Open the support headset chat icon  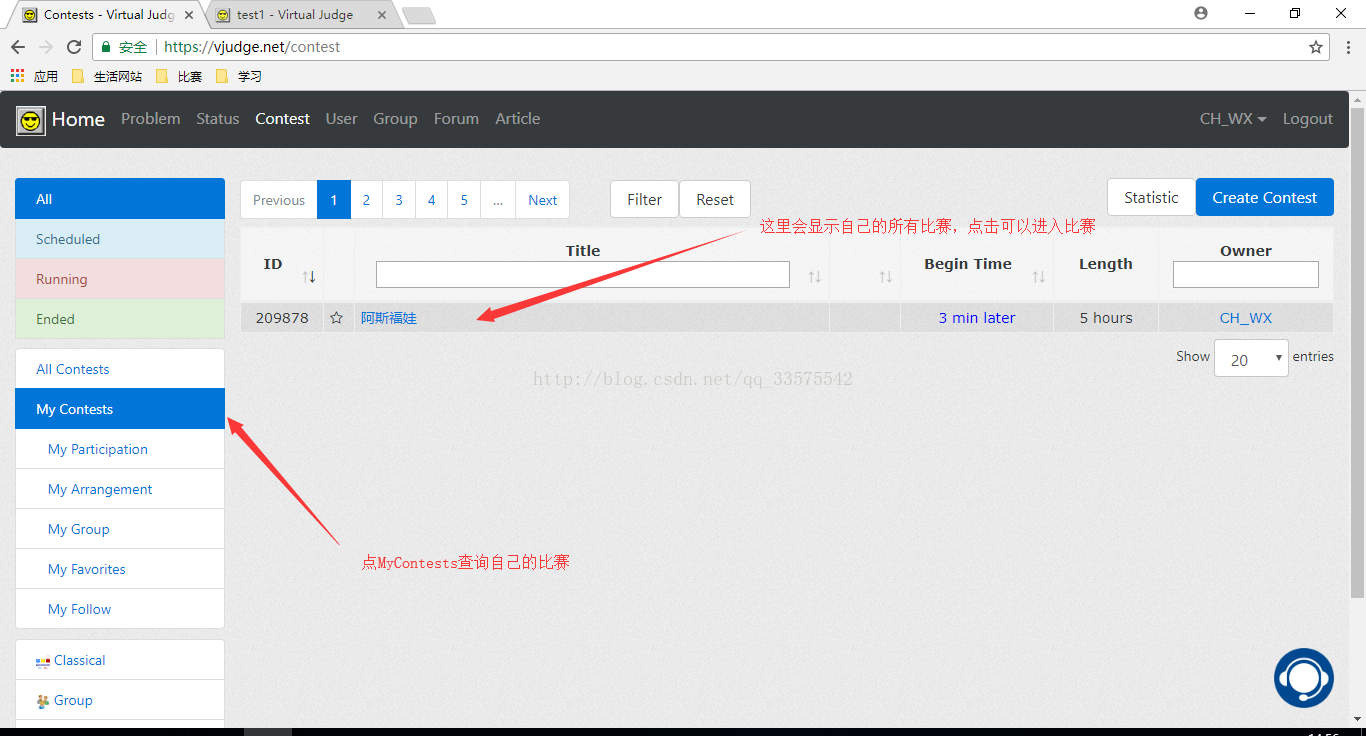coord(1304,678)
